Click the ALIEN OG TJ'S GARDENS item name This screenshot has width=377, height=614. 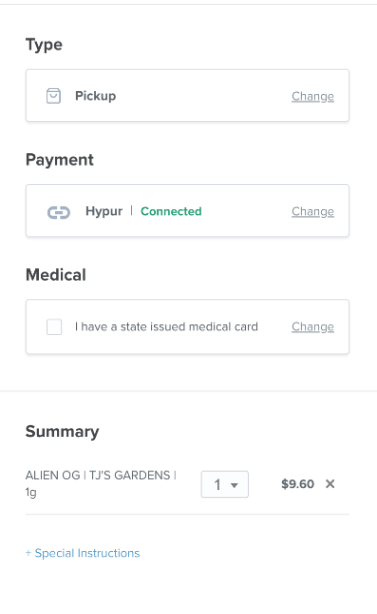point(101,484)
